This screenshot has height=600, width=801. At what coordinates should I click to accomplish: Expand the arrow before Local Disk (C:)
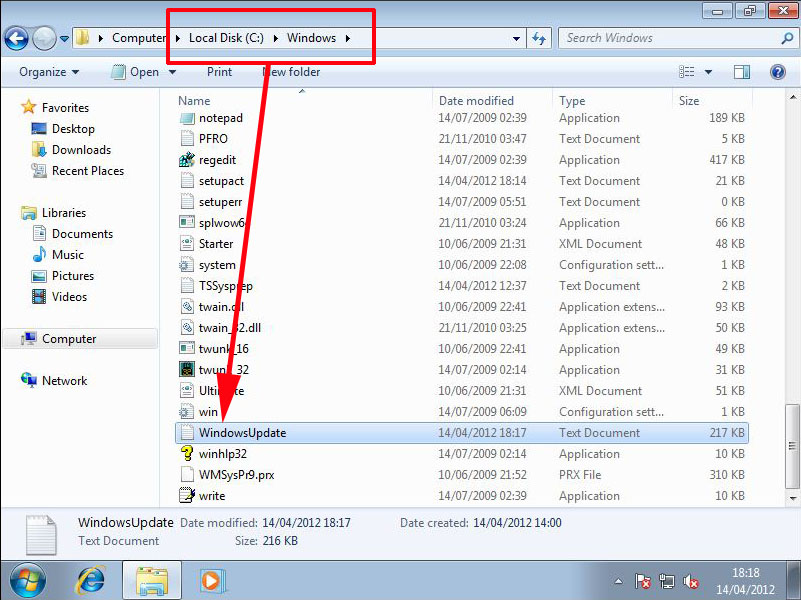tap(178, 38)
